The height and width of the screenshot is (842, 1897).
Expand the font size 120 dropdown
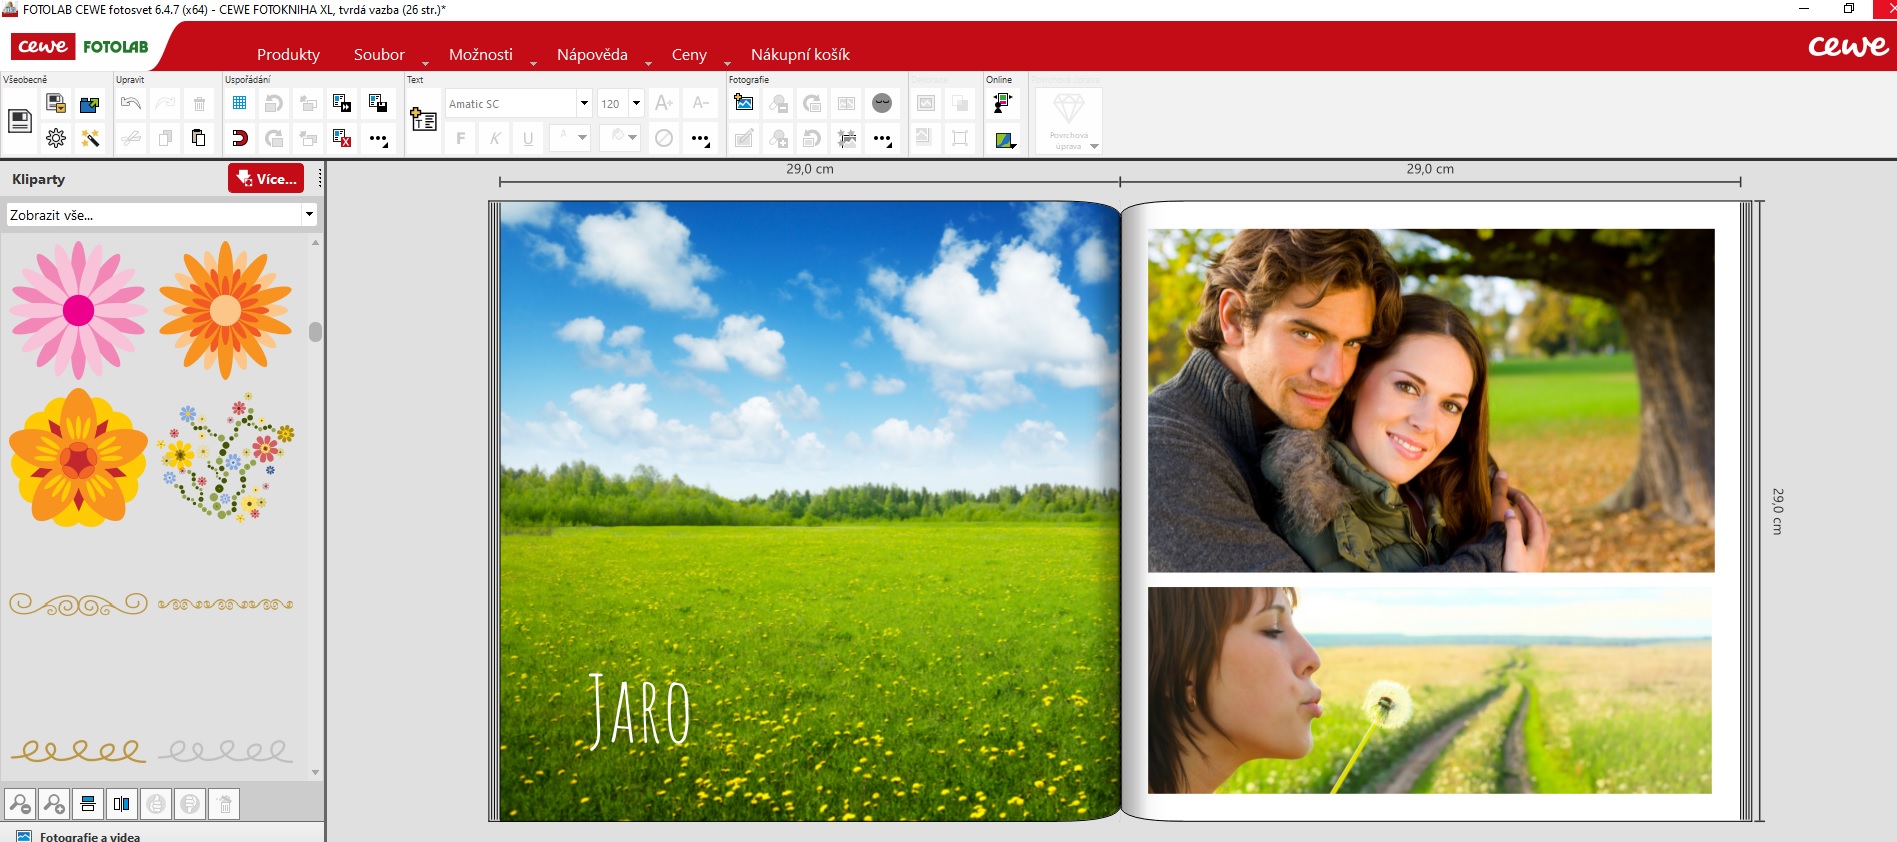pyautogui.click(x=636, y=103)
